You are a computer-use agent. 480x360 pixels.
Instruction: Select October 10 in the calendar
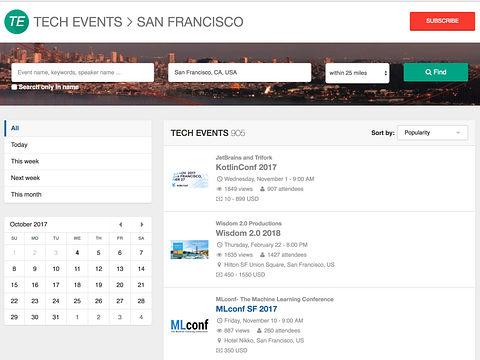click(56, 269)
